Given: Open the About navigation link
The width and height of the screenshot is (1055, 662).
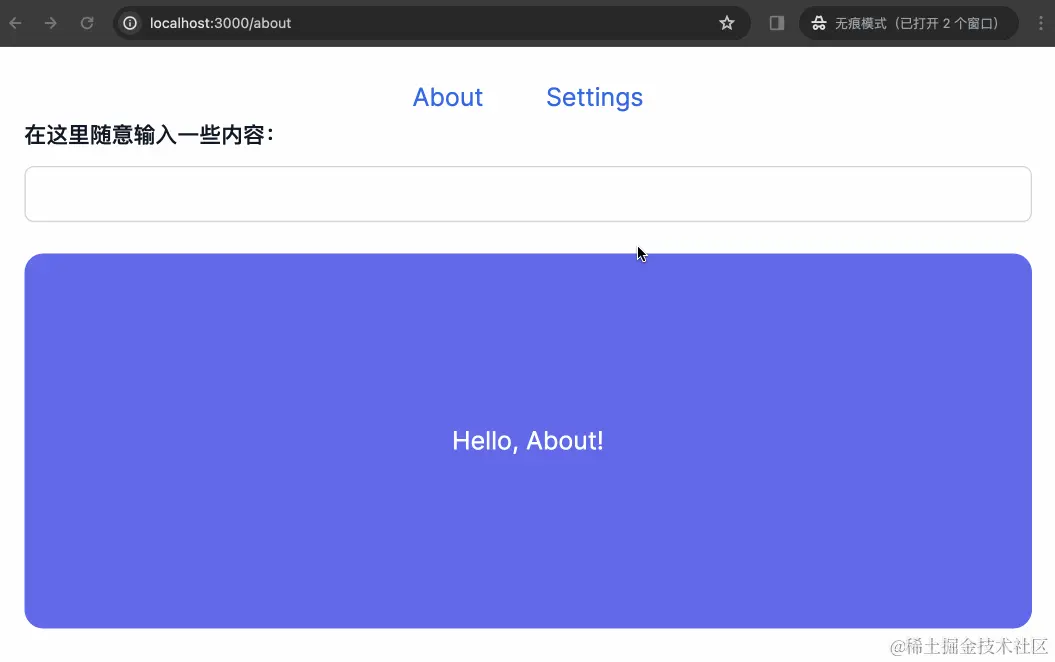Looking at the screenshot, I should click(x=447, y=97).
